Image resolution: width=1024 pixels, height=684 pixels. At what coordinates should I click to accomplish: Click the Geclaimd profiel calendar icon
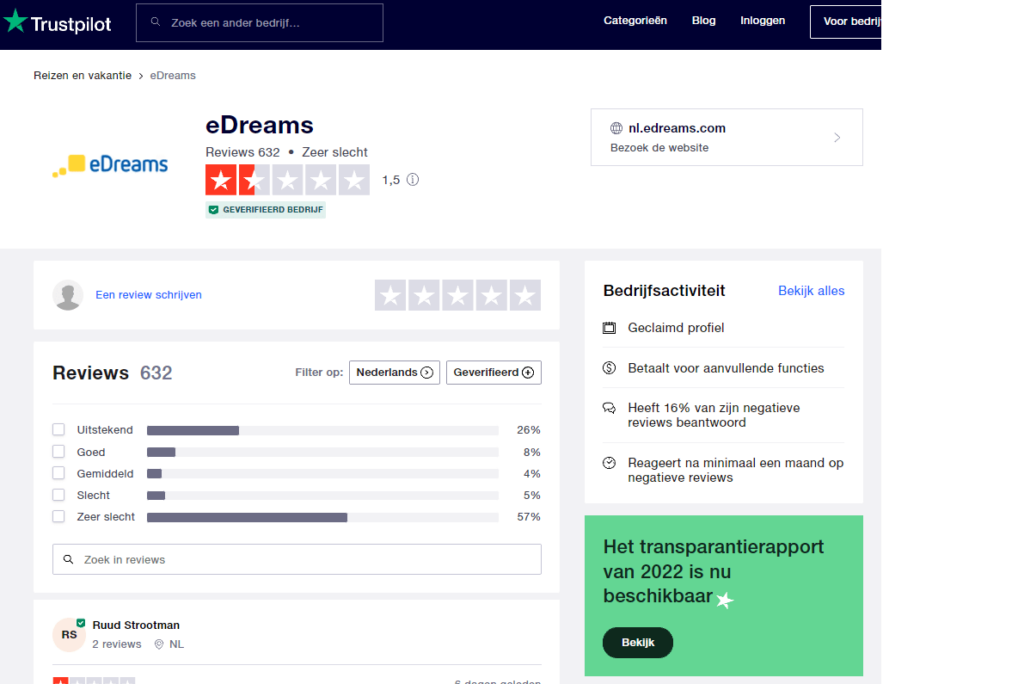609,328
